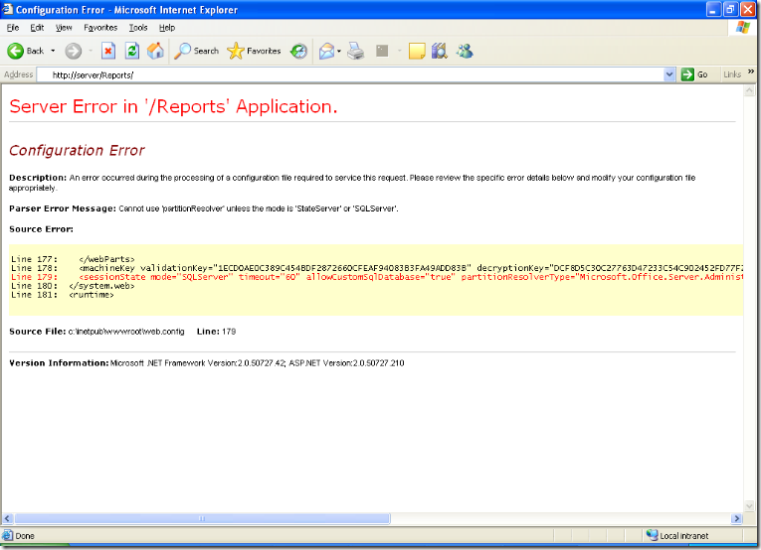
Task: Open the History toolbar icon
Action: click(x=298, y=51)
